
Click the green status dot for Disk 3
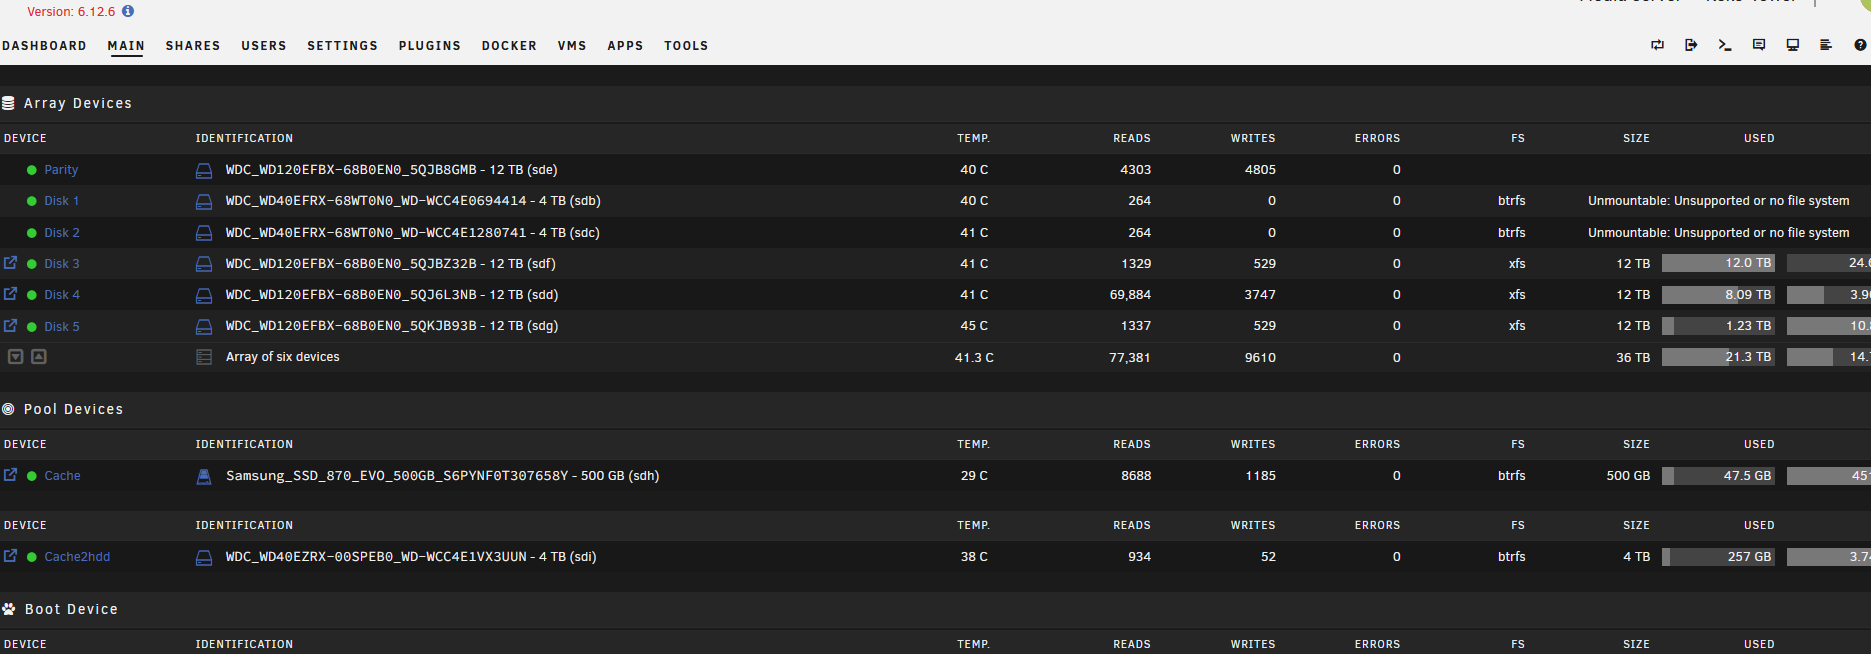click(x=32, y=264)
